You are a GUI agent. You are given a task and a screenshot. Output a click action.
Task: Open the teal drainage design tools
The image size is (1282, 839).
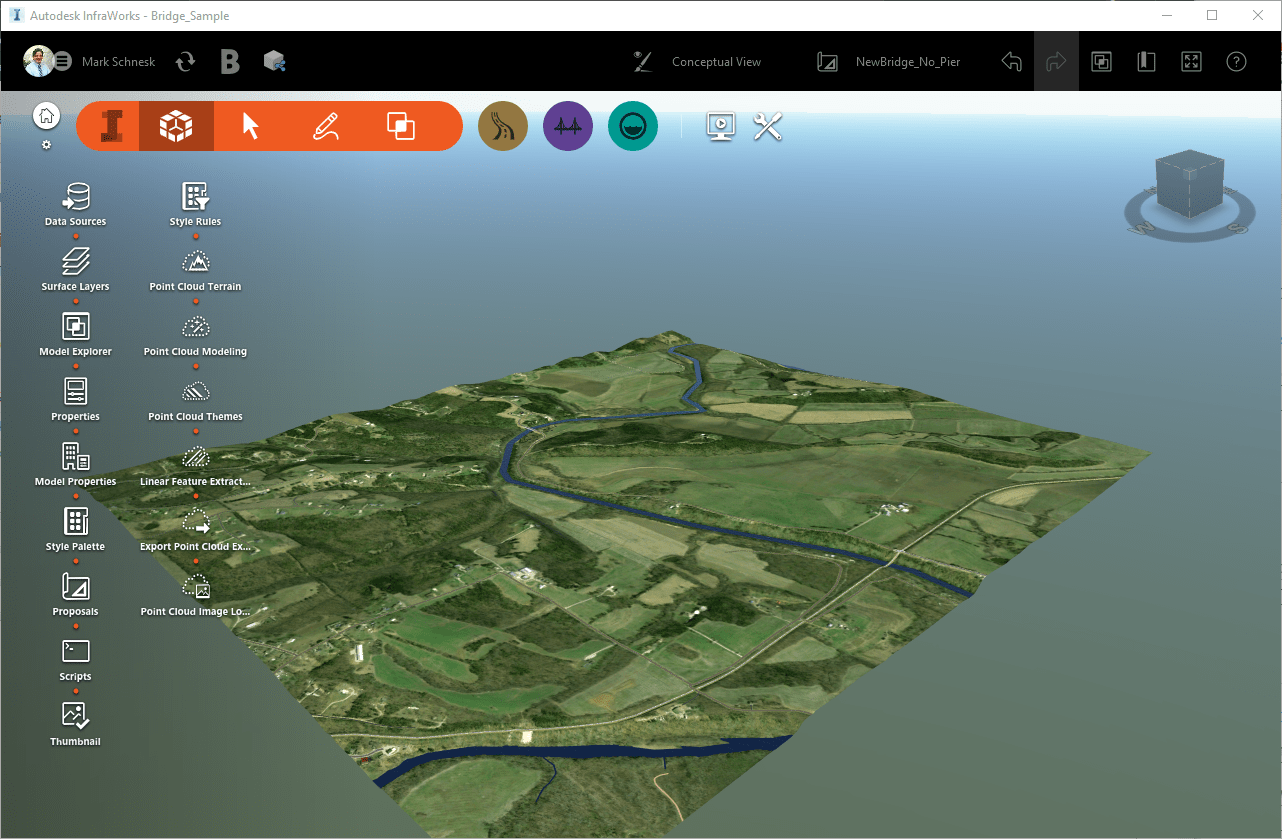pos(633,126)
